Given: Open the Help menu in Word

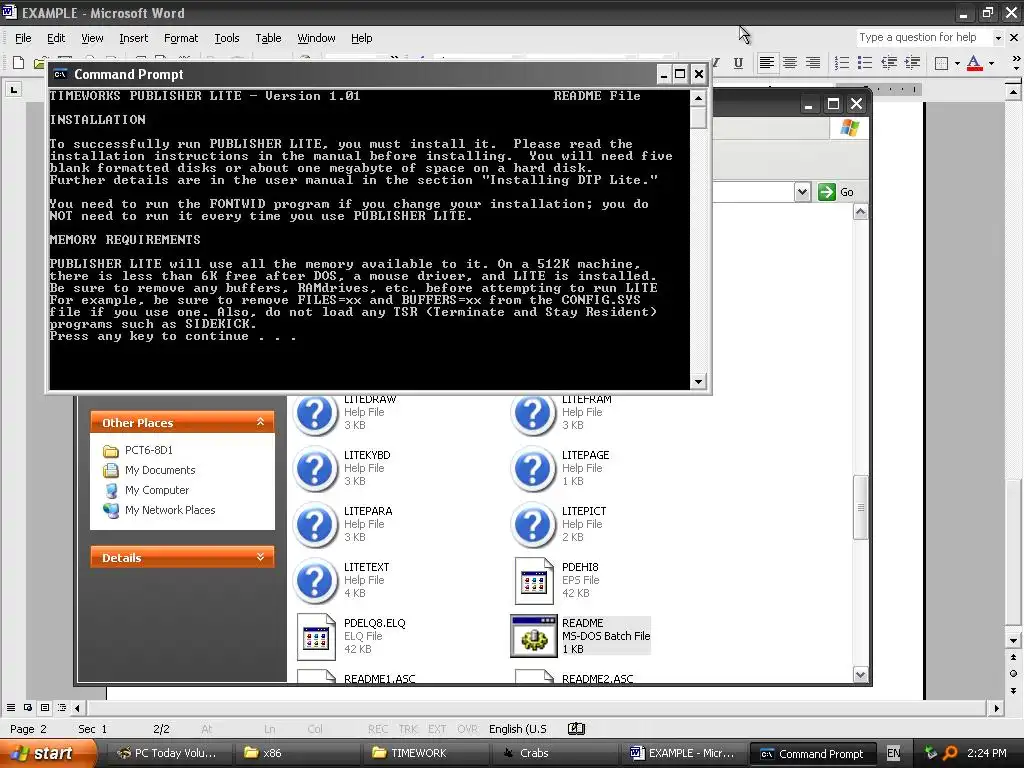Looking at the screenshot, I should pos(361,38).
